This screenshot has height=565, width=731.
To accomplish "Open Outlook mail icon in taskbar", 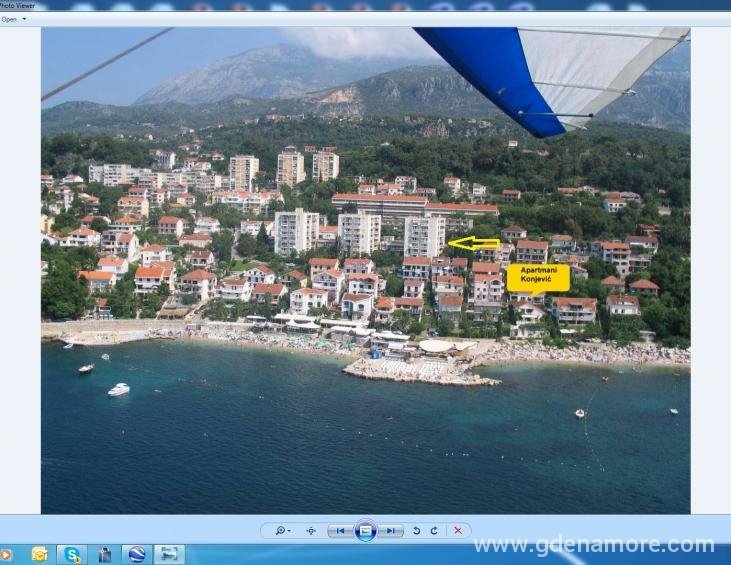I will pyautogui.click(x=40, y=555).
